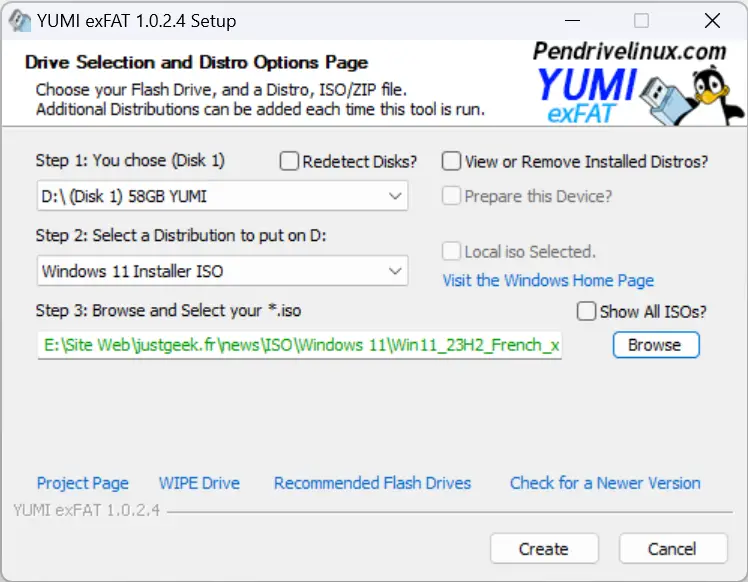Click the YUMI app icon in the title bar
Viewport: 748px width, 582px height.
(x=20, y=21)
